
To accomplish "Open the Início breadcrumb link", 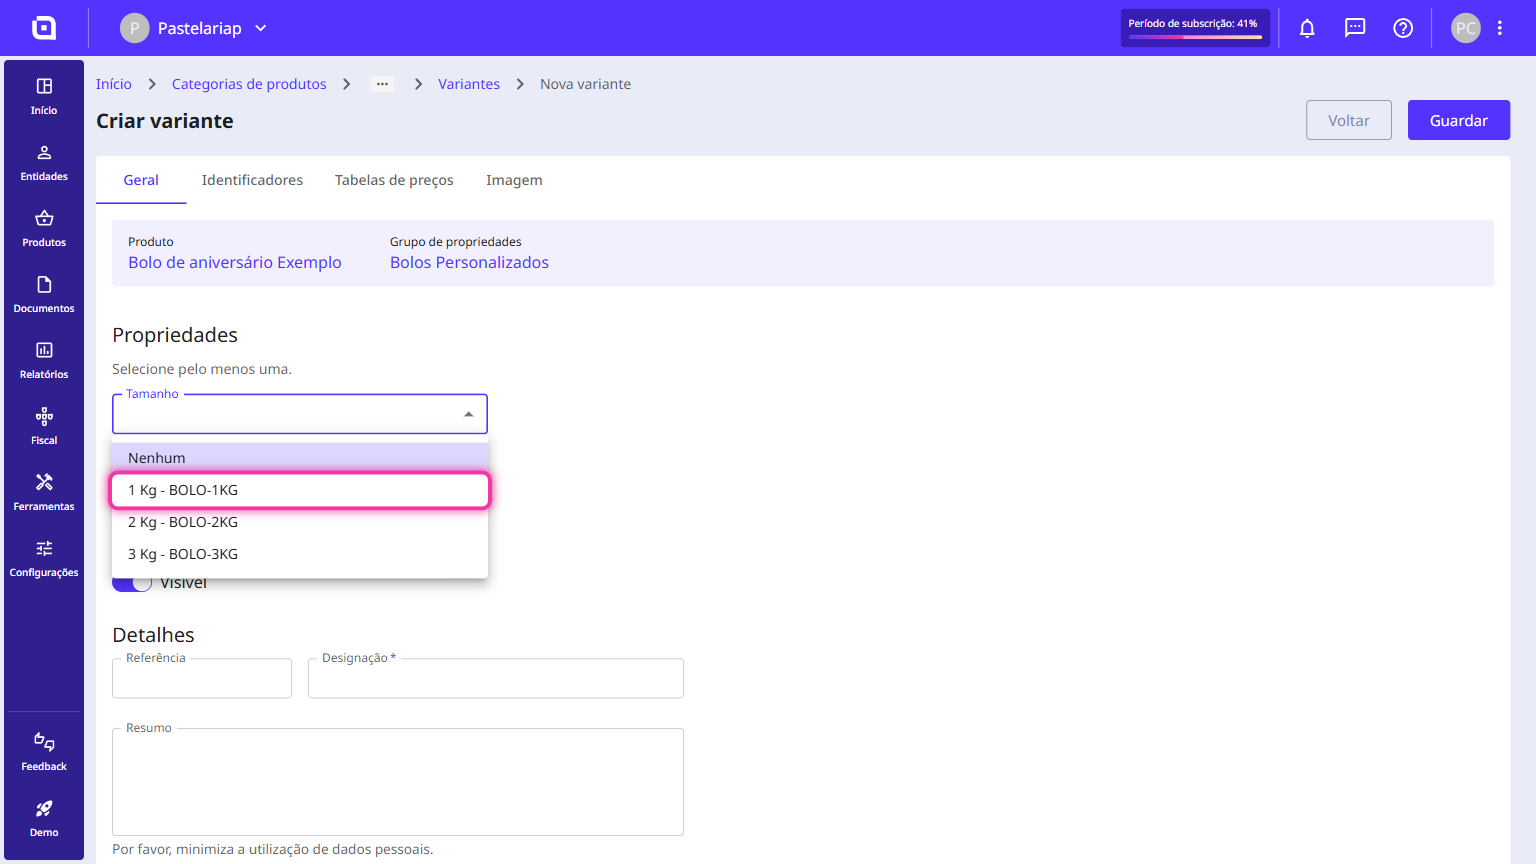I will (x=114, y=84).
